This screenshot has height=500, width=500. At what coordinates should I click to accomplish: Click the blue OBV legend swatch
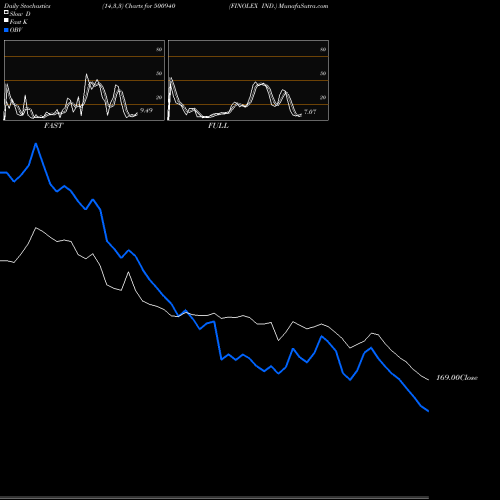click(x=6, y=30)
